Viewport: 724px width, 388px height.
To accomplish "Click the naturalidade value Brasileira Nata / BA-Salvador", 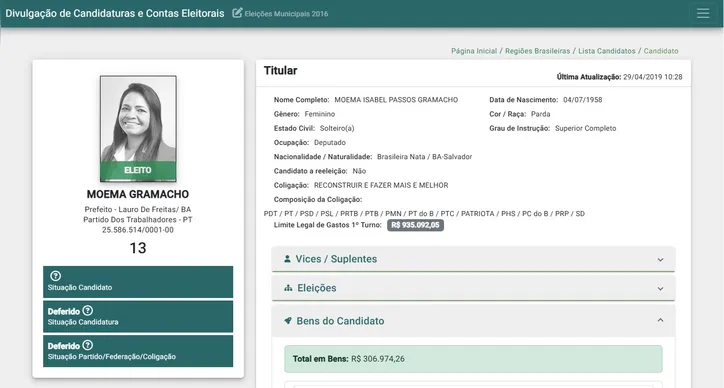I will point(424,157).
